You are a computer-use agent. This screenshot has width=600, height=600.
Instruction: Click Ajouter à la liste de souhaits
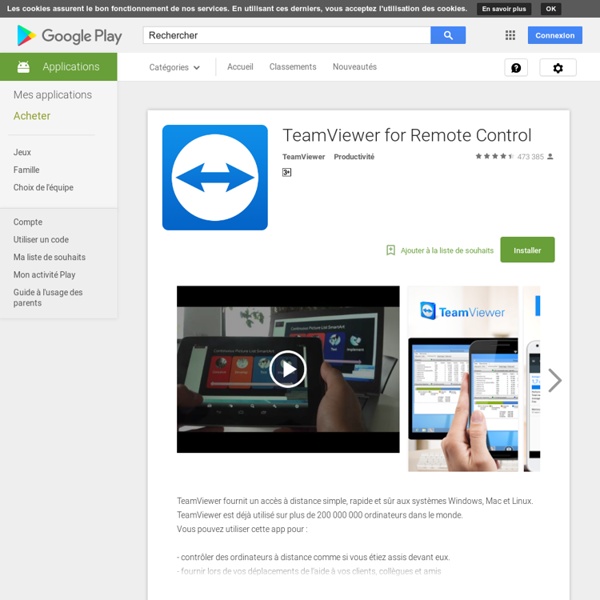[447, 251]
